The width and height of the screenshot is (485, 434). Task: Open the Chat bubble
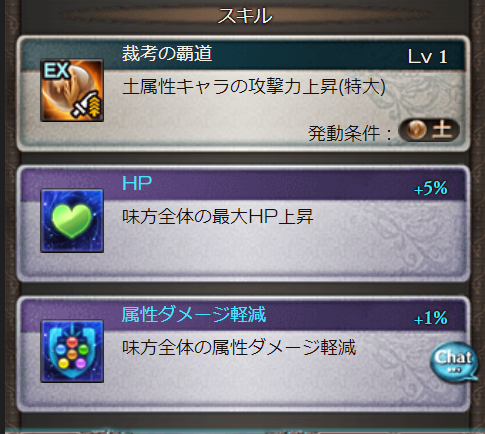point(454,361)
